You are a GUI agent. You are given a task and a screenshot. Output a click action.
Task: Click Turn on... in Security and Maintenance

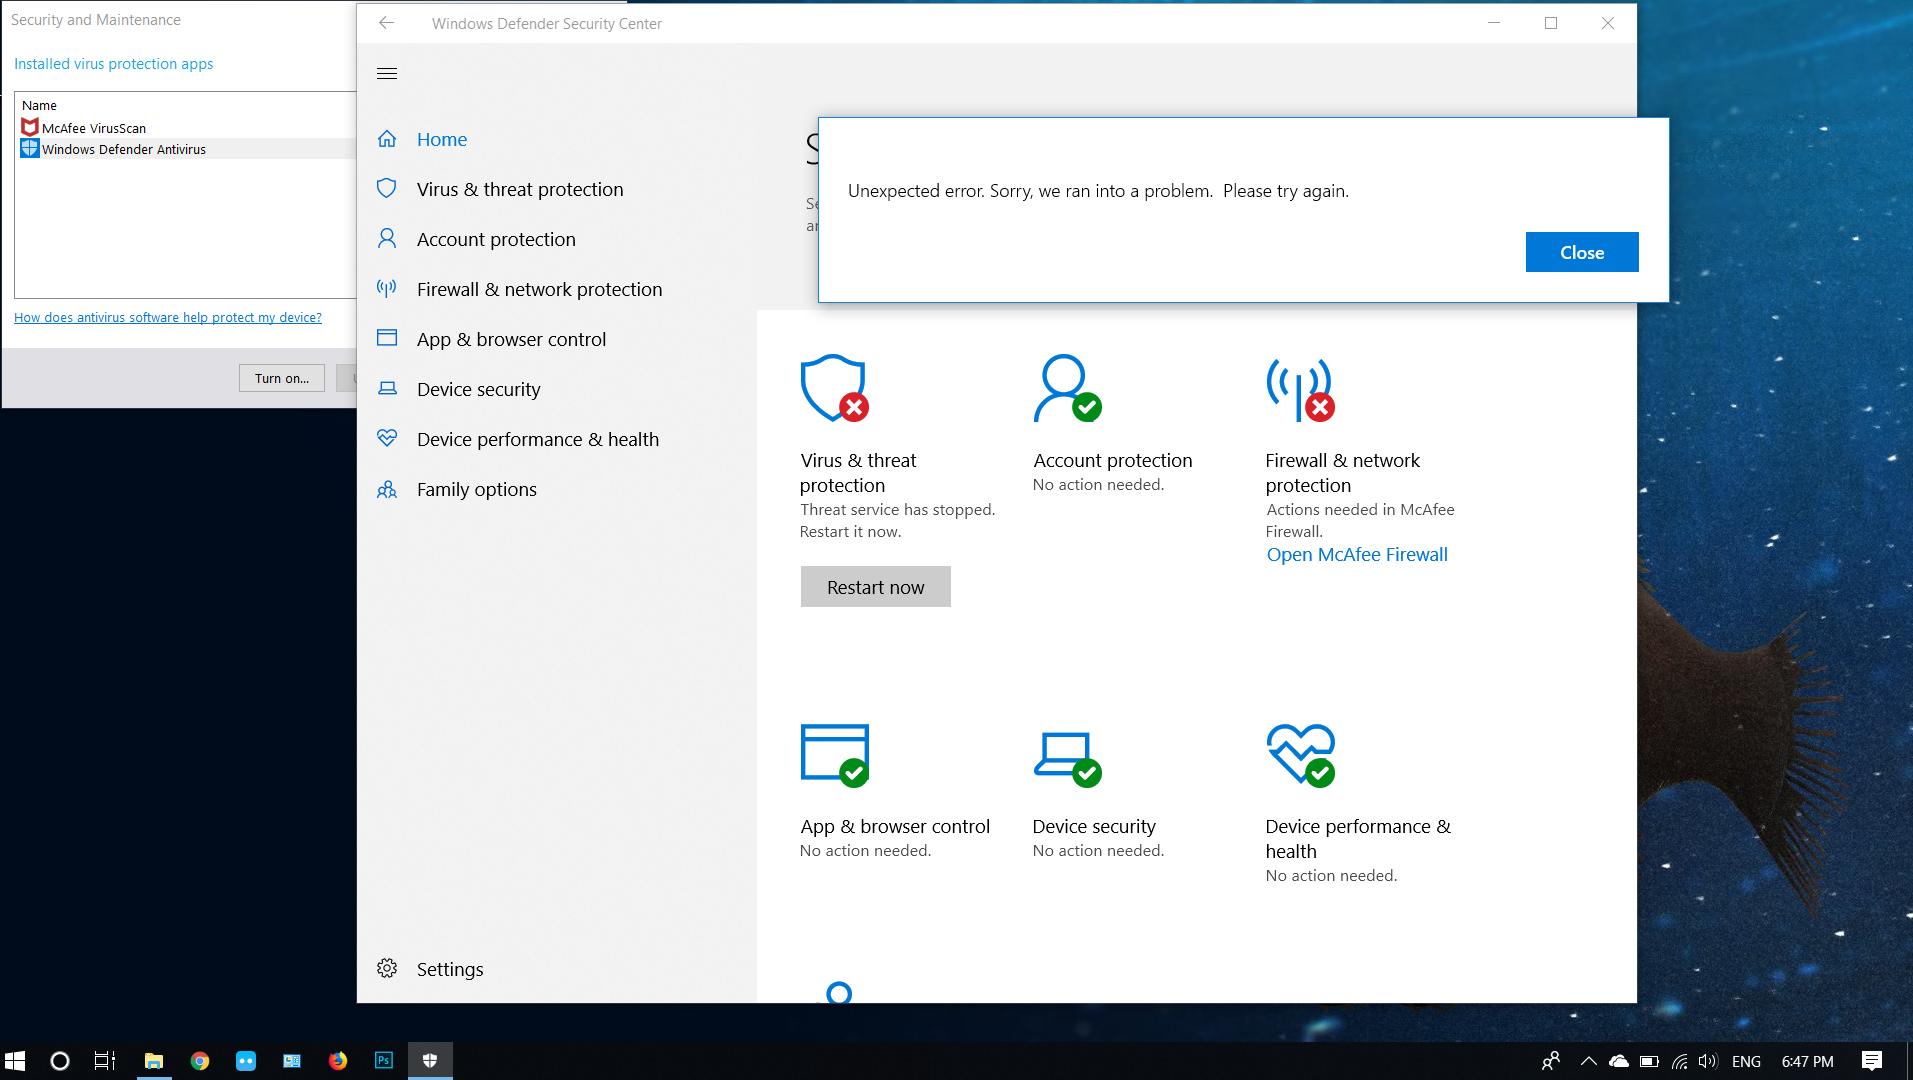(282, 378)
